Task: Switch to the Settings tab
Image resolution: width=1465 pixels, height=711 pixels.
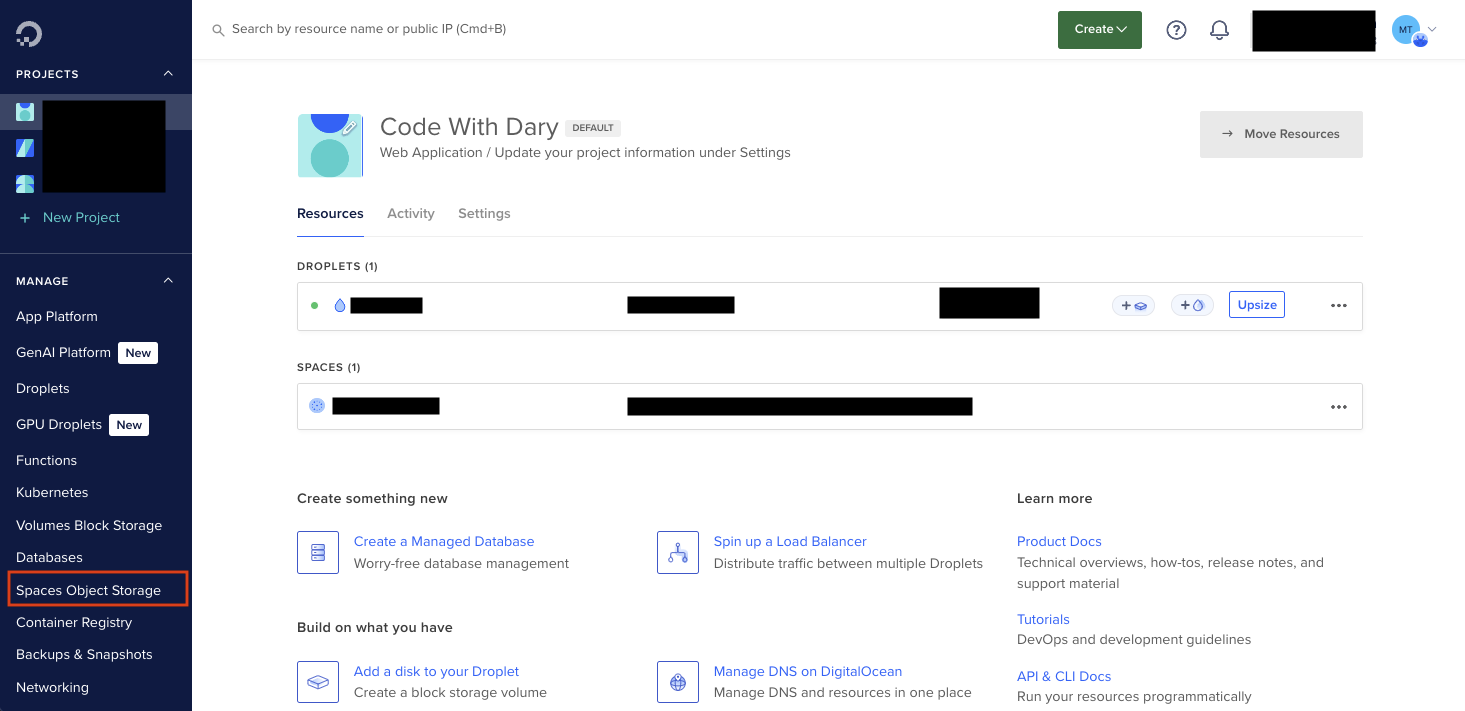Action: pyautogui.click(x=484, y=213)
